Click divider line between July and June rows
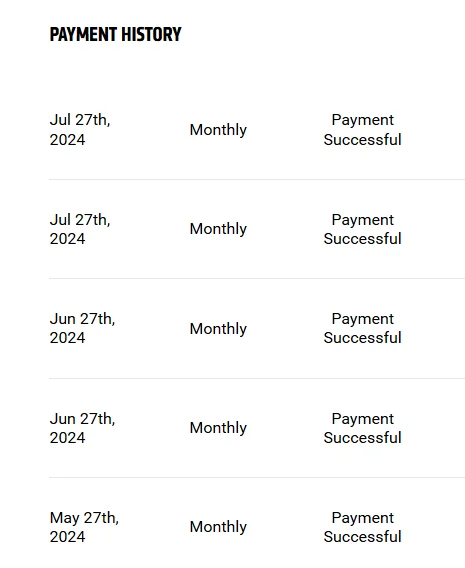Viewport: 465px width, 568px height. coord(257,278)
